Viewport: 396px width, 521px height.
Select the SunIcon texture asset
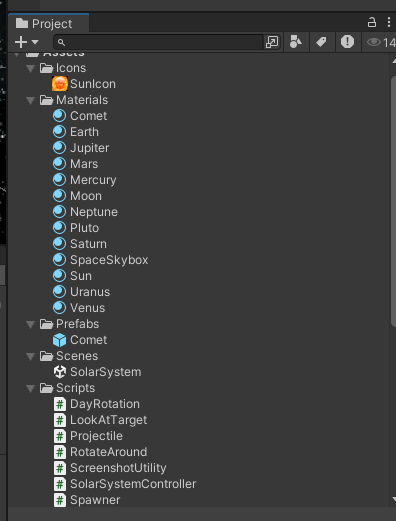pyautogui.click(x=84, y=84)
